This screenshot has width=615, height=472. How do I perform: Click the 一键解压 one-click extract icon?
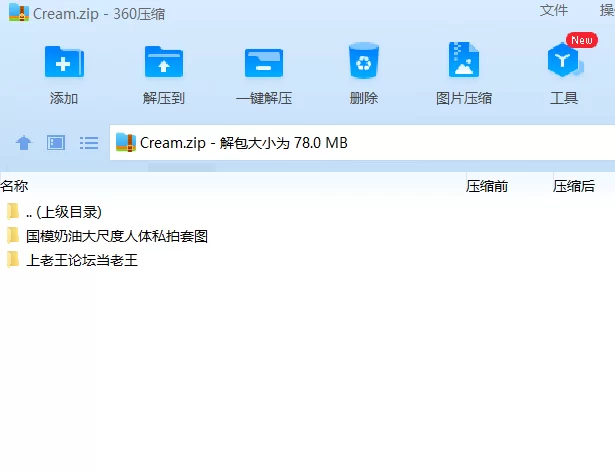[x=264, y=63]
